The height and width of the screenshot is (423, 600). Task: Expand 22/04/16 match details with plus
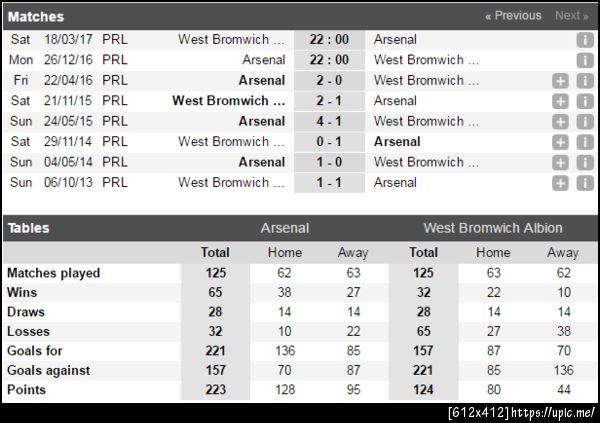[x=560, y=81]
